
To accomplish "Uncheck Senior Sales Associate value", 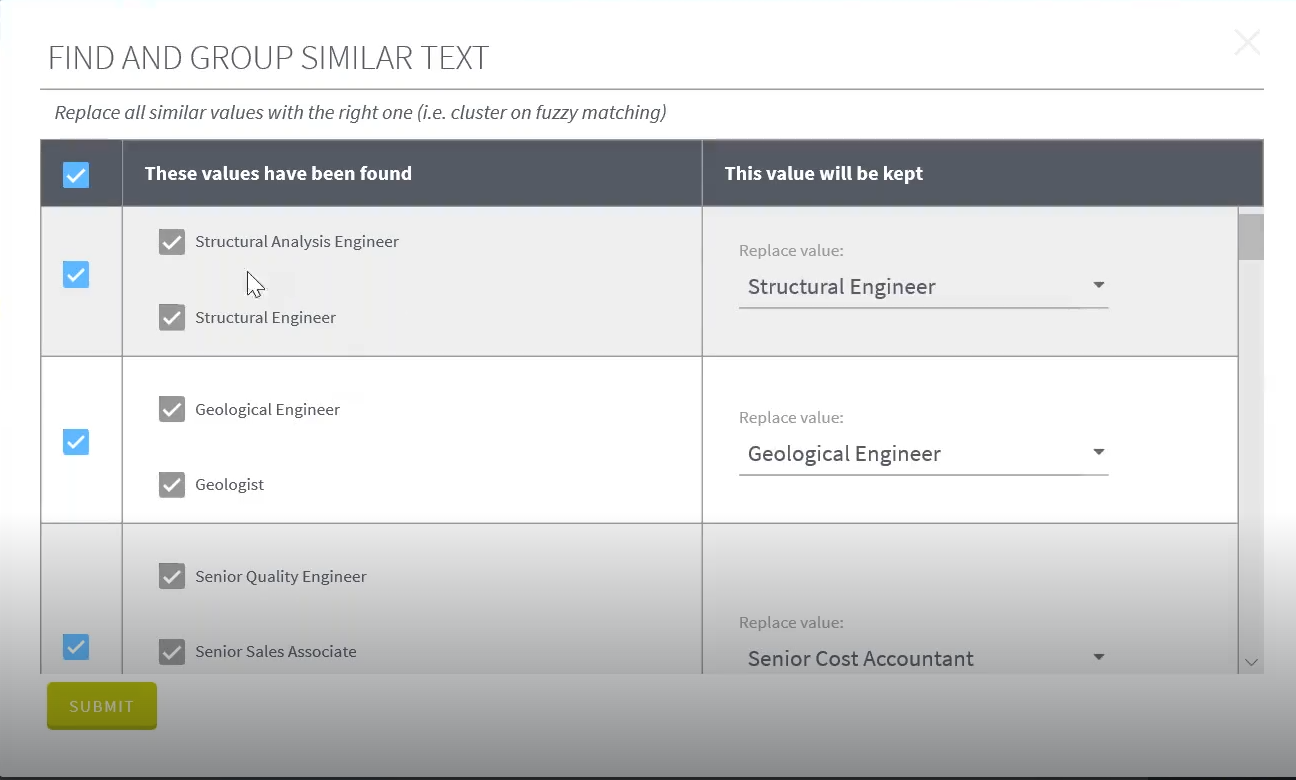I will (x=172, y=652).
